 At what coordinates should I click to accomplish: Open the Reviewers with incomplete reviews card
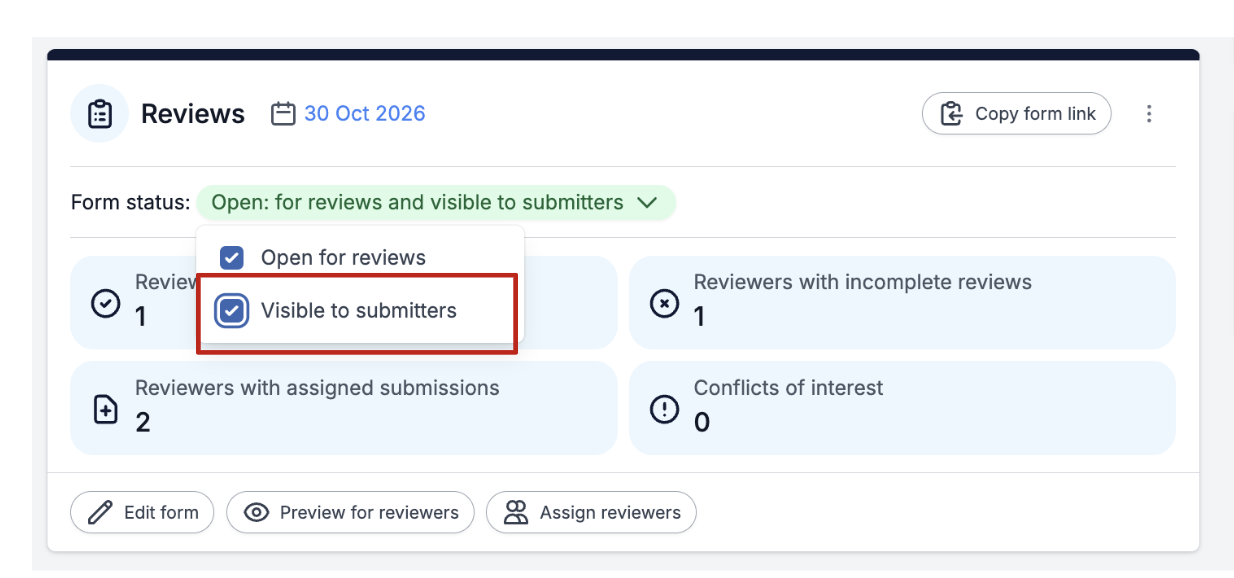(x=902, y=303)
